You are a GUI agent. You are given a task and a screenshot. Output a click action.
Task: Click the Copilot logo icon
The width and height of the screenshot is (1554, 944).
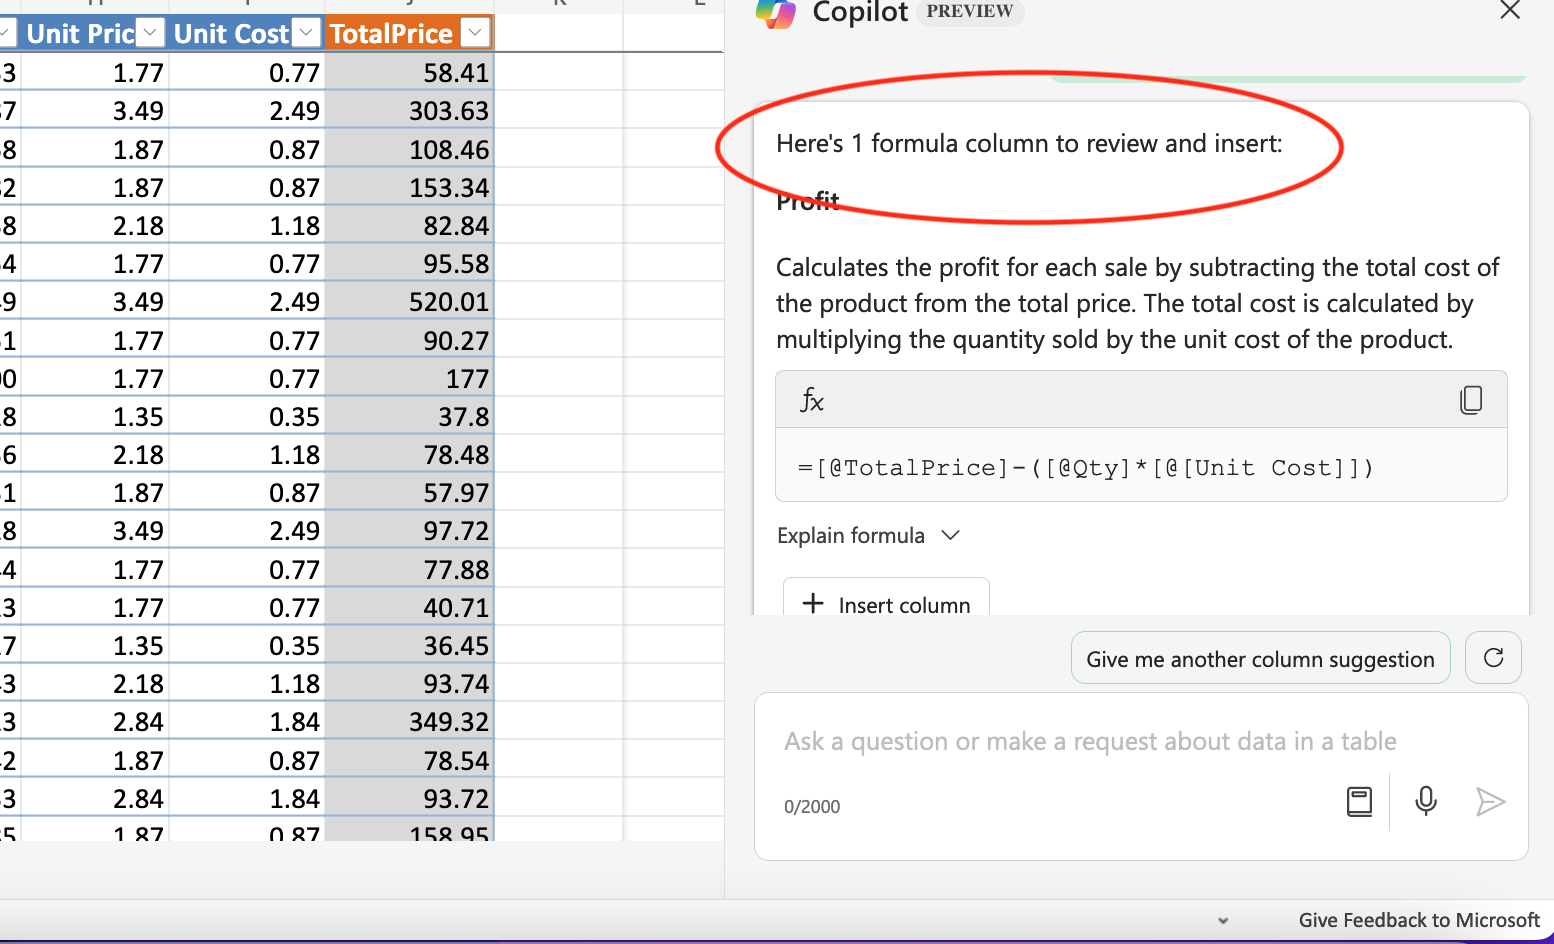point(775,13)
